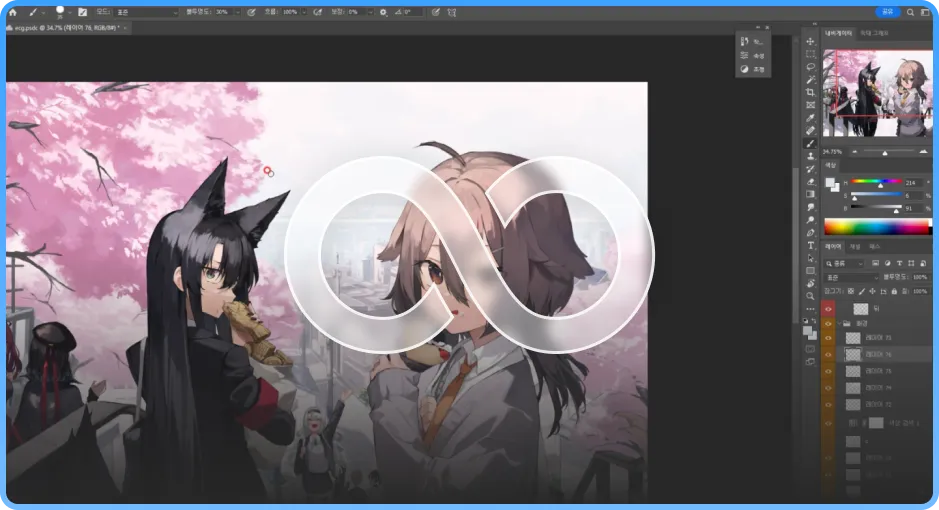The width and height of the screenshot is (939, 510).
Task: Toggle visibility of 레이어 75
Action: pos(828,371)
